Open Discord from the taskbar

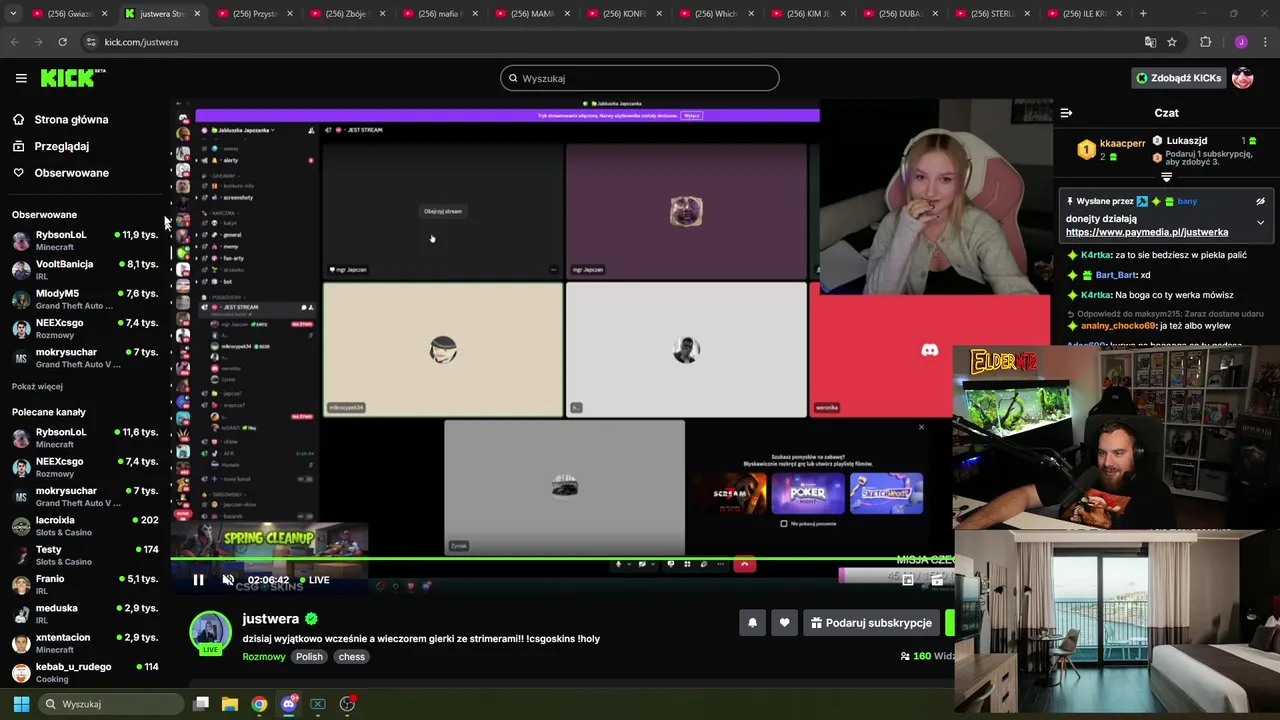289,704
